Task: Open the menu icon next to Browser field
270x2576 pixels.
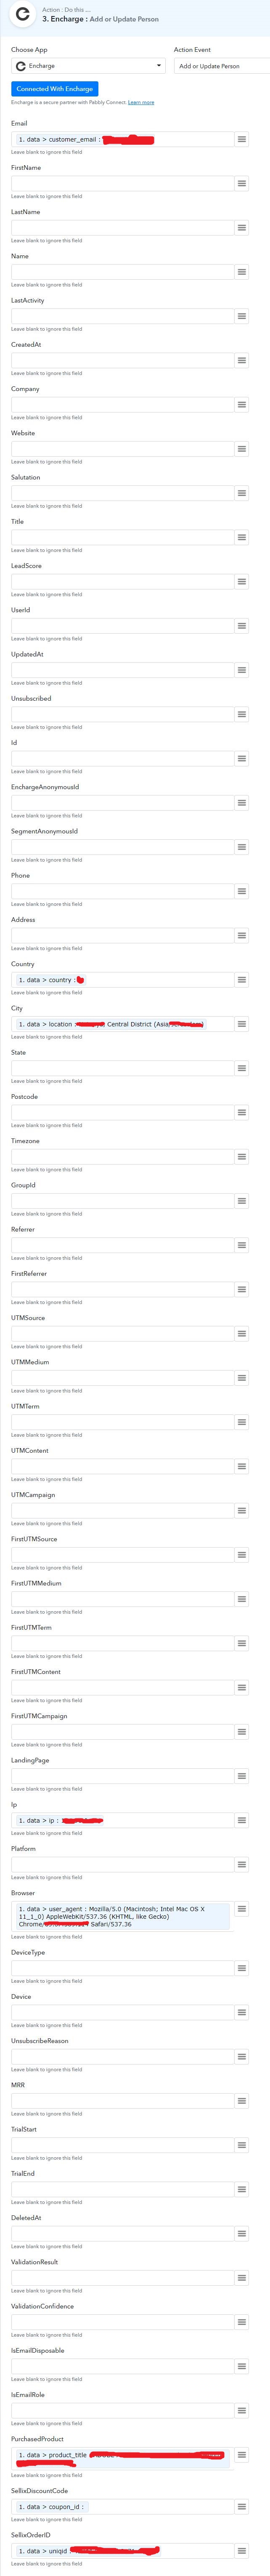Action: (241, 1909)
